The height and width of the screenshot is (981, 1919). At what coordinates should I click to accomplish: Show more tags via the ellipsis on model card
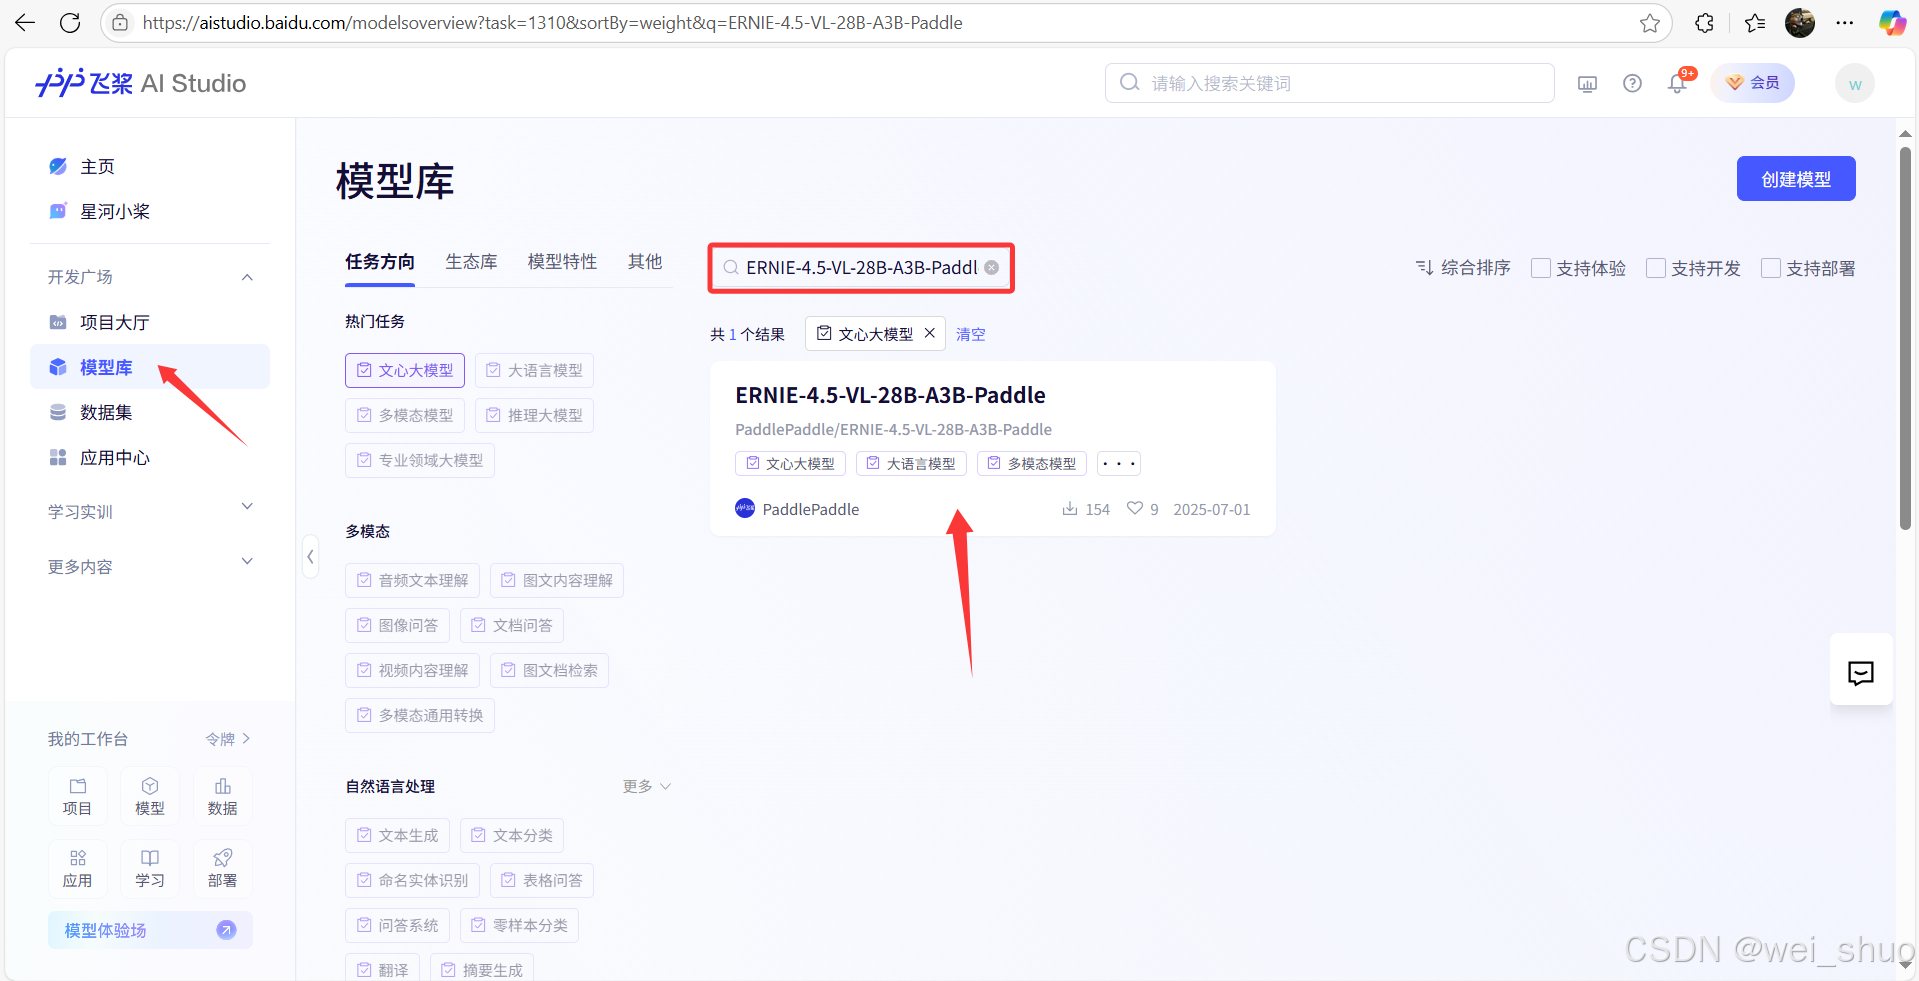click(x=1118, y=463)
